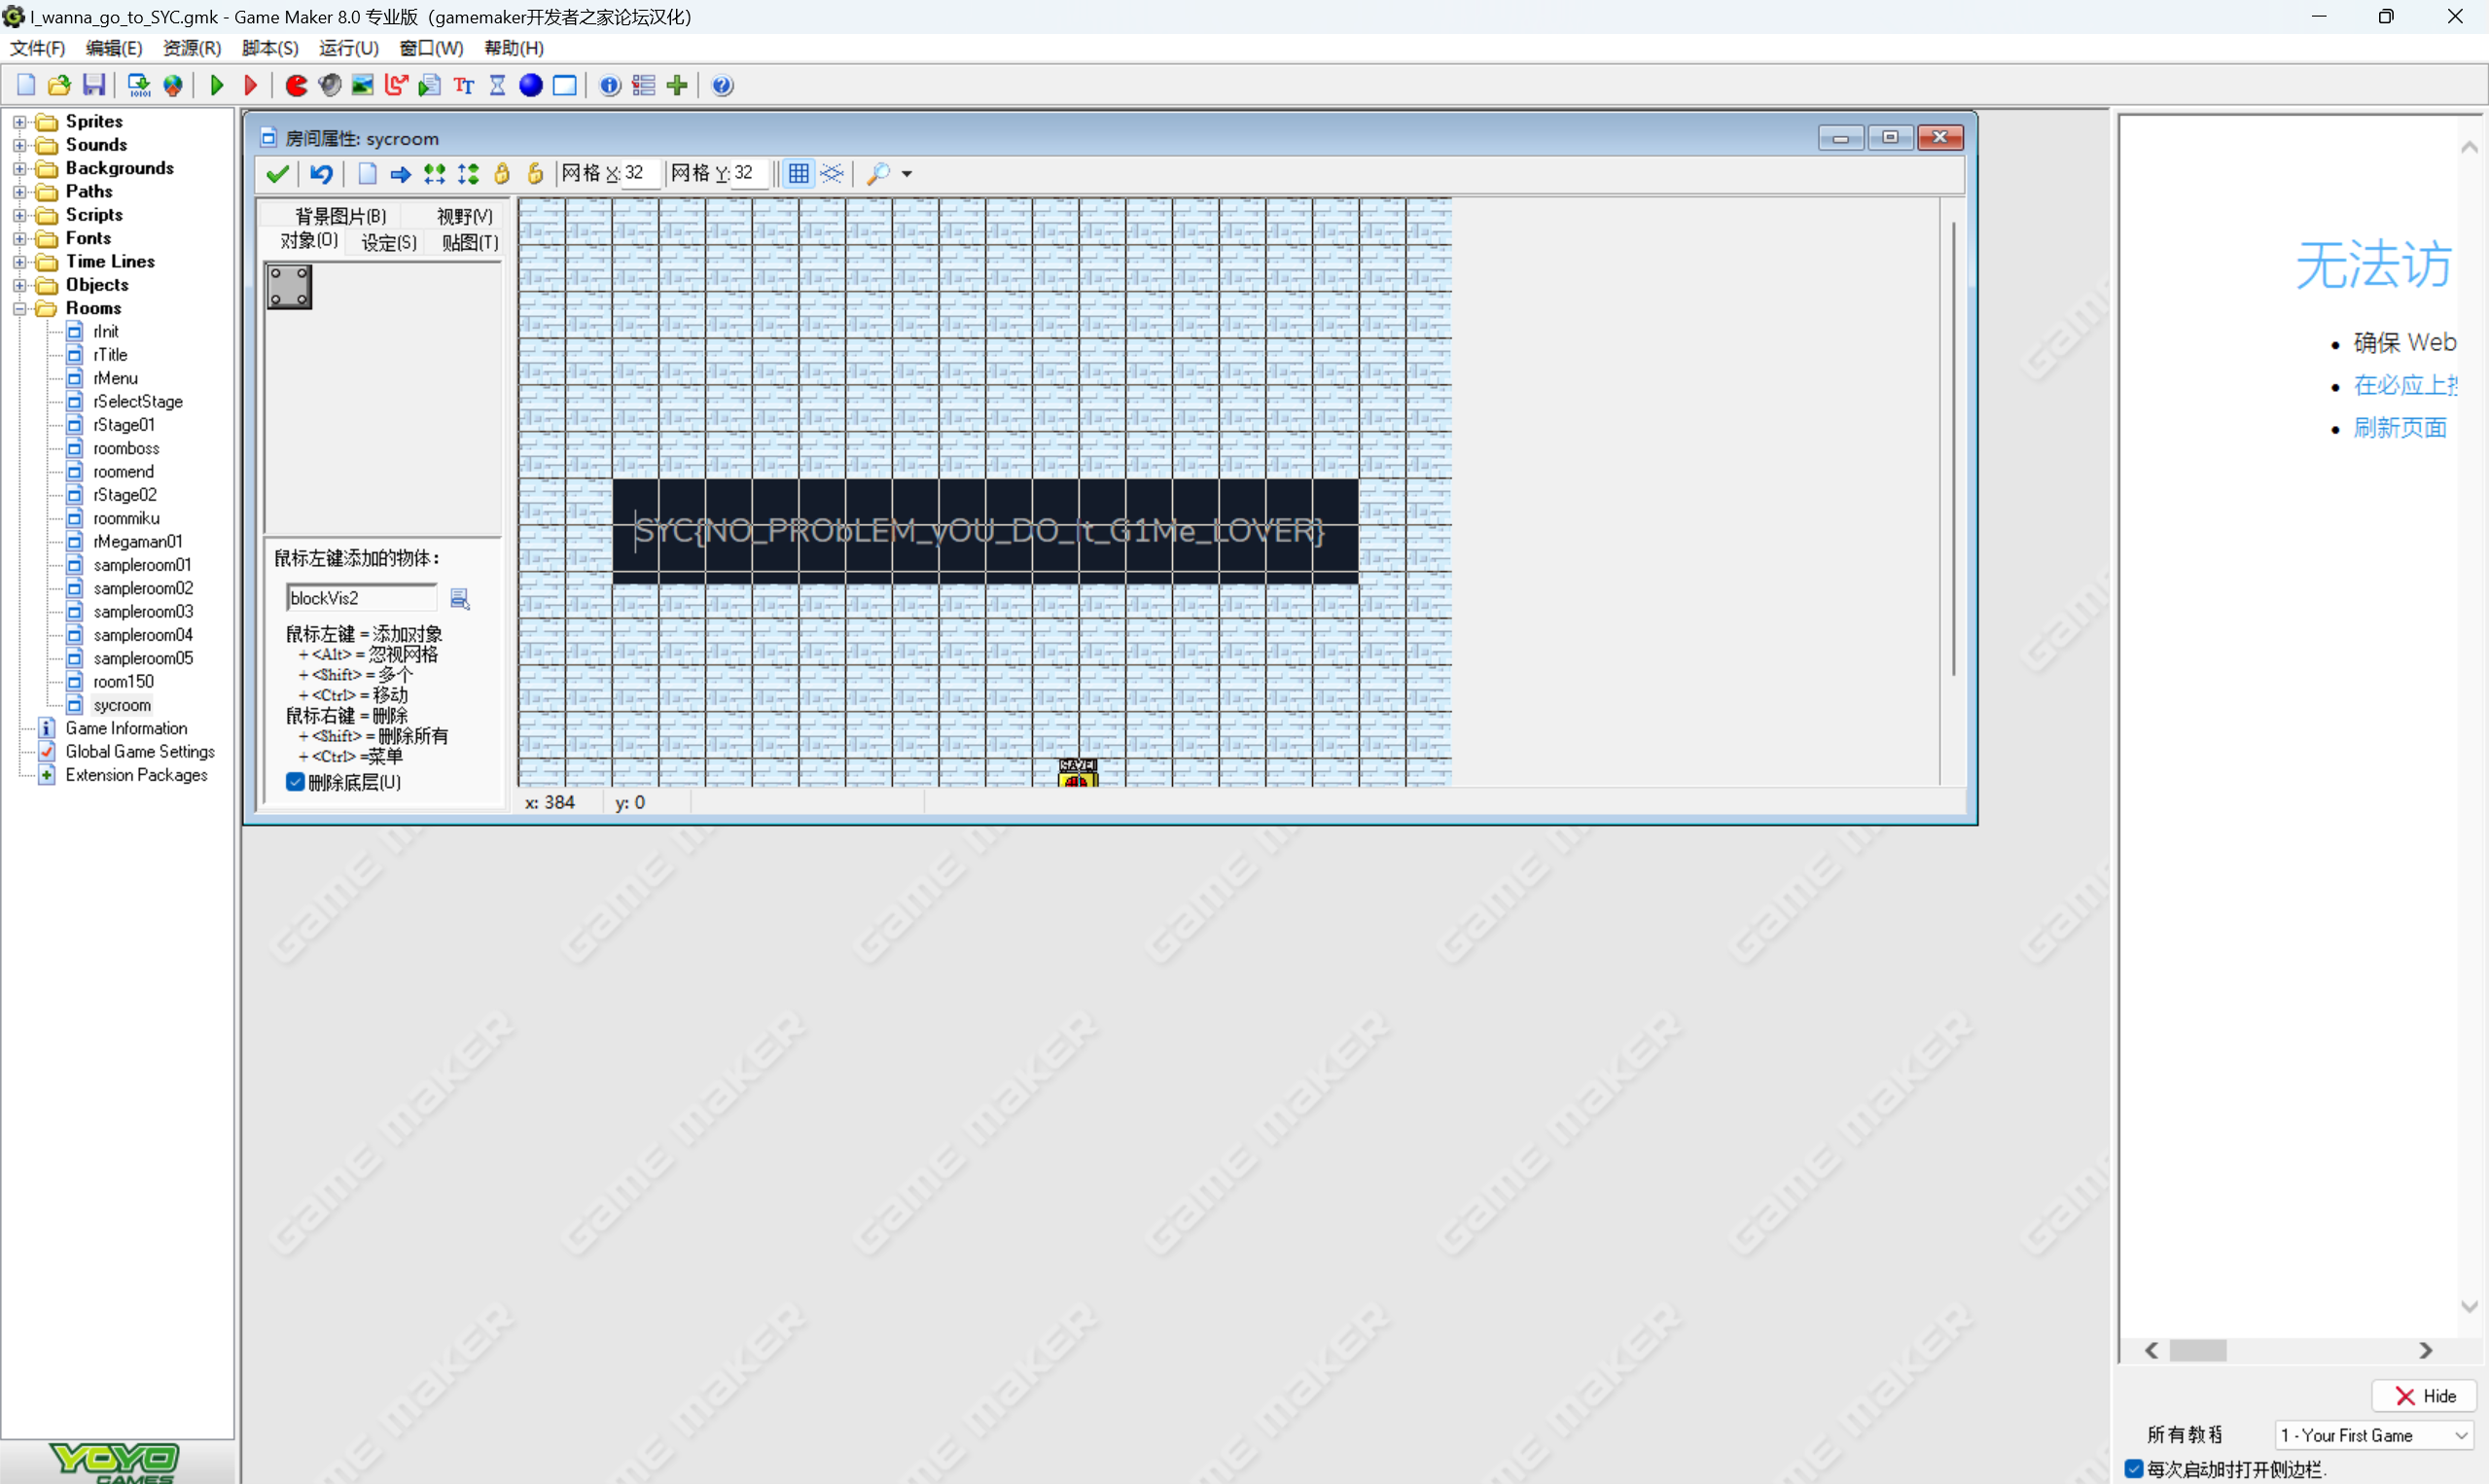Open the object selection menu beside blockVis2

(460, 598)
